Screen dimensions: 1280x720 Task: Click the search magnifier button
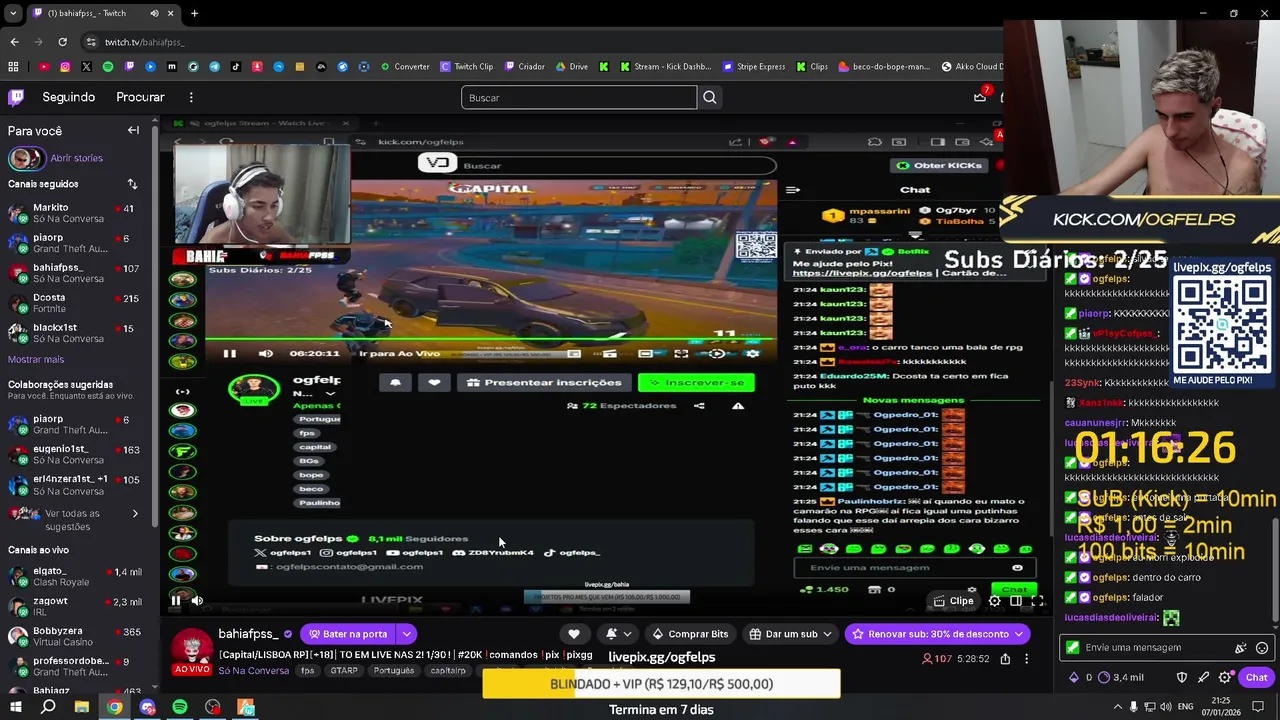point(709,97)
